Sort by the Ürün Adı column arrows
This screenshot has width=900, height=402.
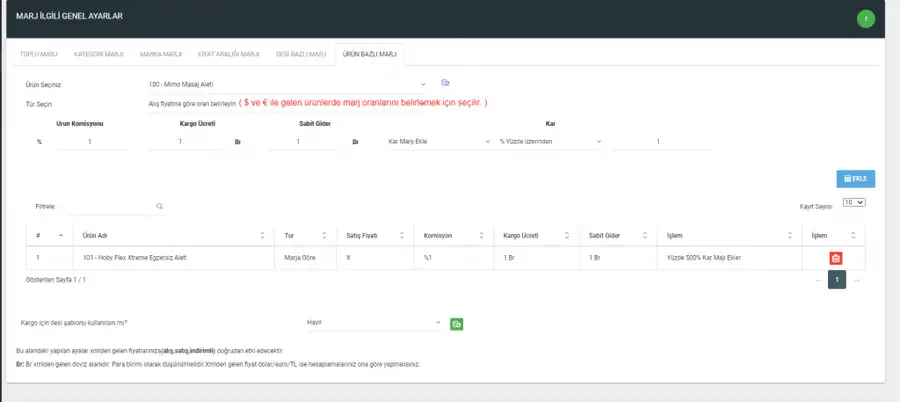pyautogui.click(x=262, y=235)
